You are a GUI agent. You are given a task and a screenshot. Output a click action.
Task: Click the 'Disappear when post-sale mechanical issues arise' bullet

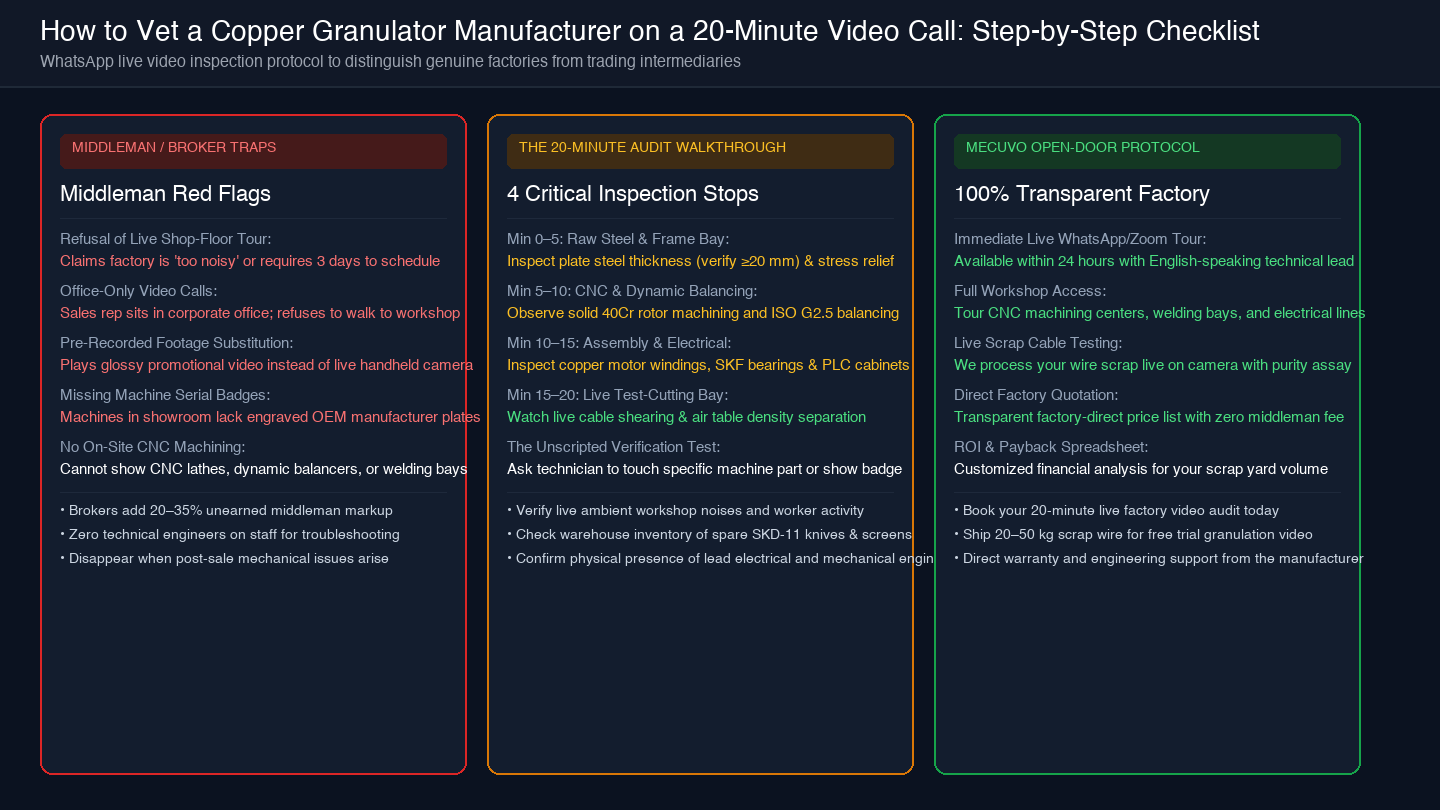click(224, 558)
